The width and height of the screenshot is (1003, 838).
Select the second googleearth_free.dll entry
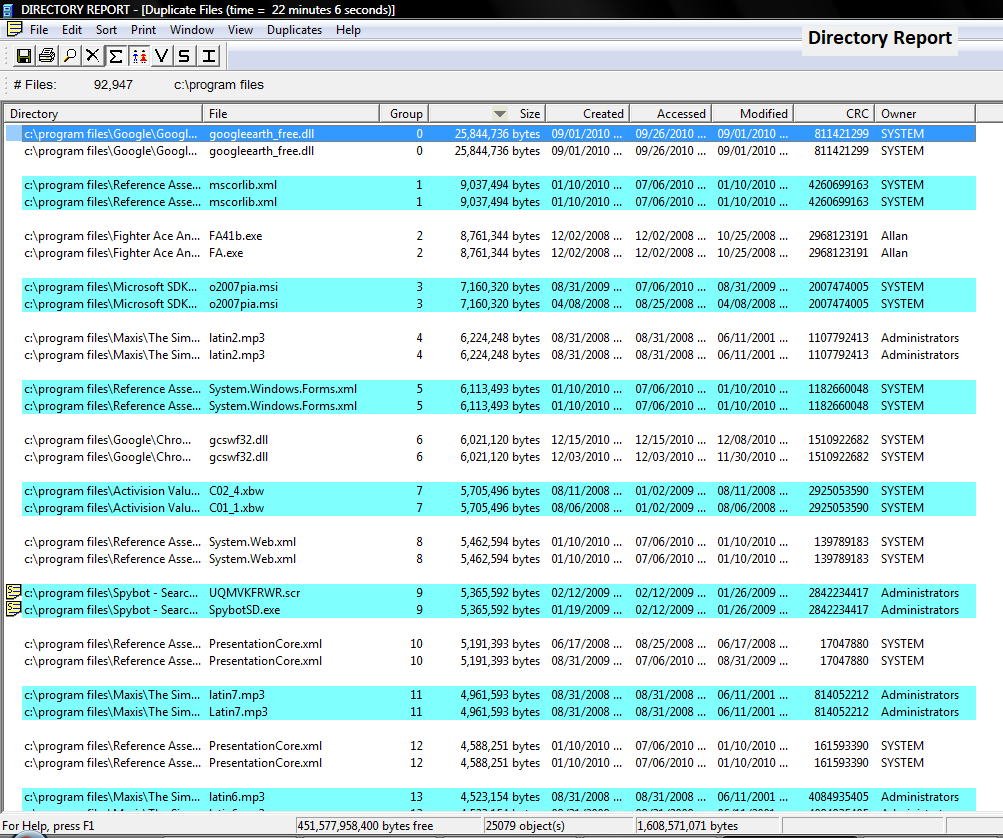pos(499,151)
